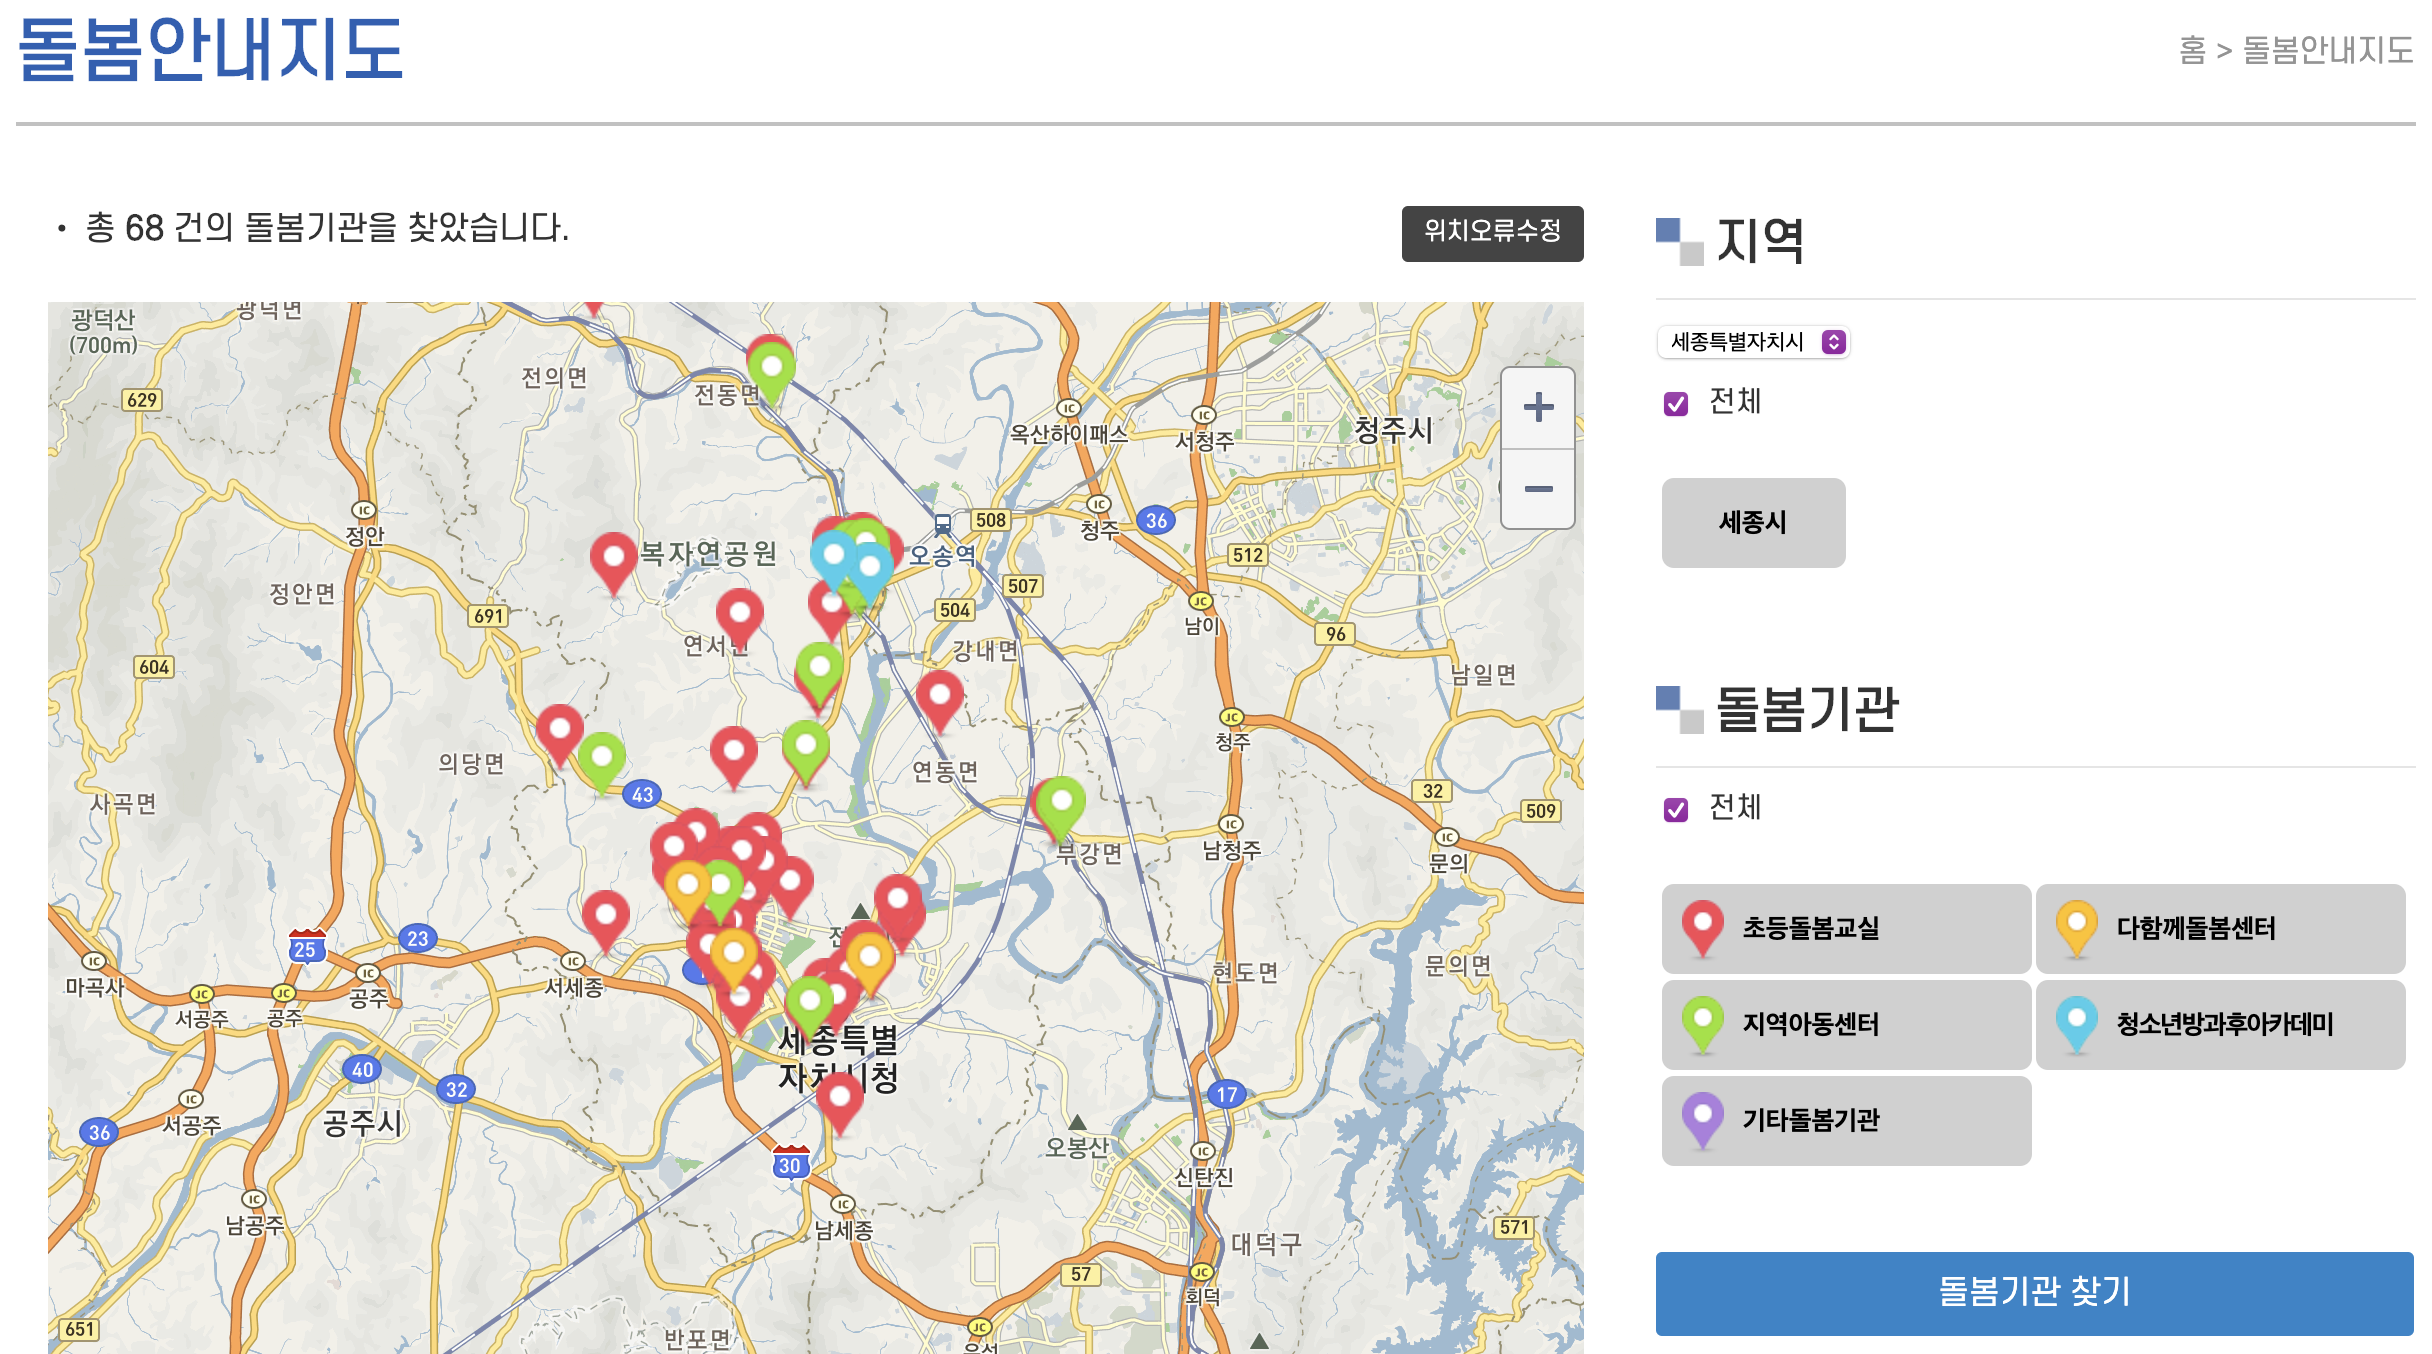
Task: Select 청소년방과후아카데미 category filter
Action: (x=2219, y=1024)
